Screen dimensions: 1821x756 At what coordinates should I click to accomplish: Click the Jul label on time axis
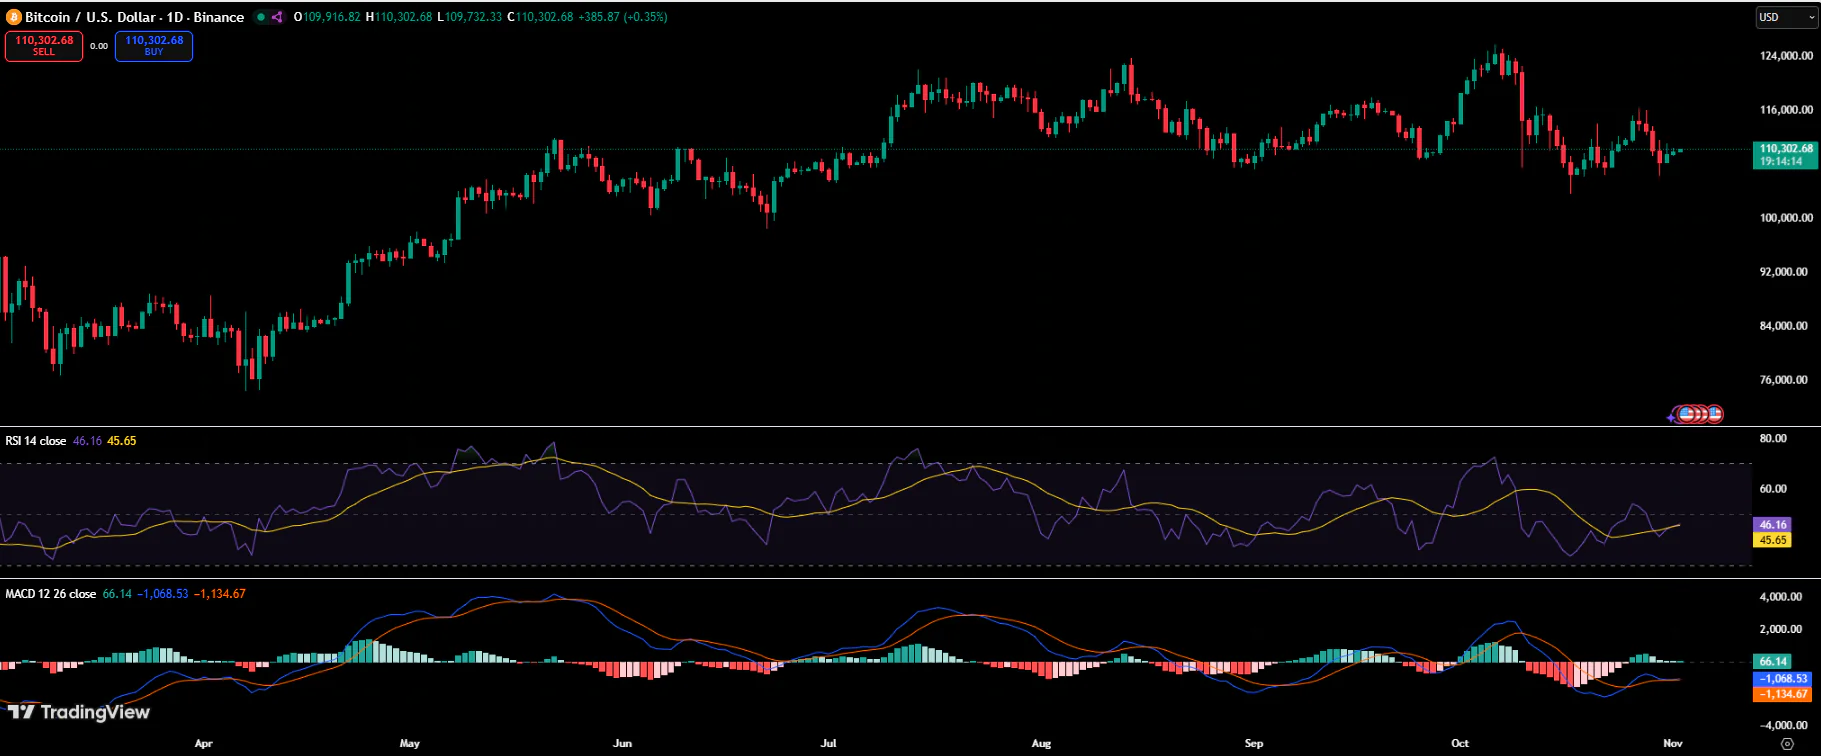[x=828, y=744]
